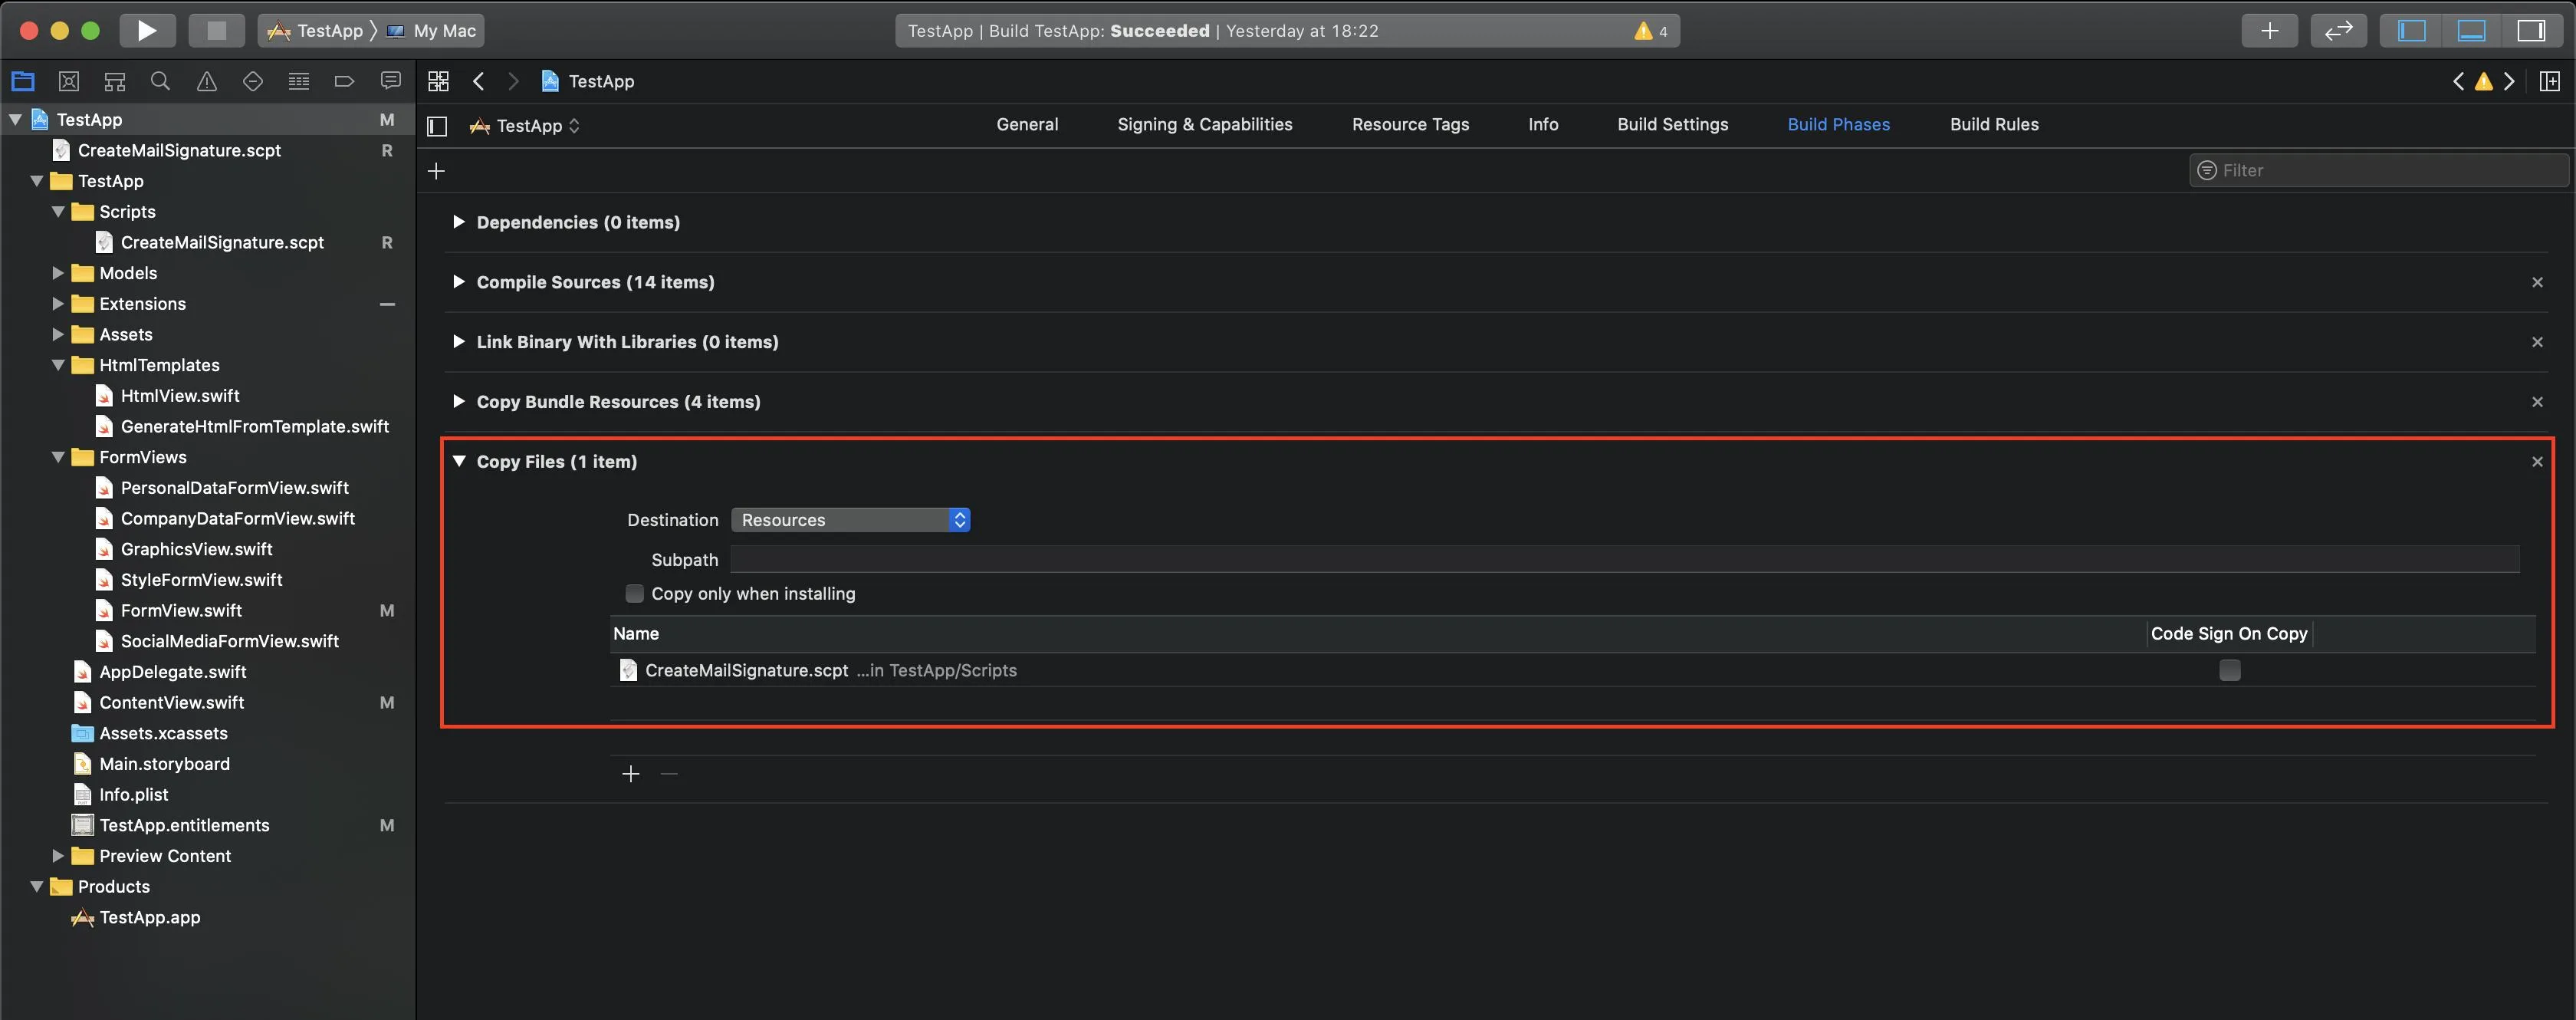
Task: Enable Copy only when installing checkbox
Action: 634,593
